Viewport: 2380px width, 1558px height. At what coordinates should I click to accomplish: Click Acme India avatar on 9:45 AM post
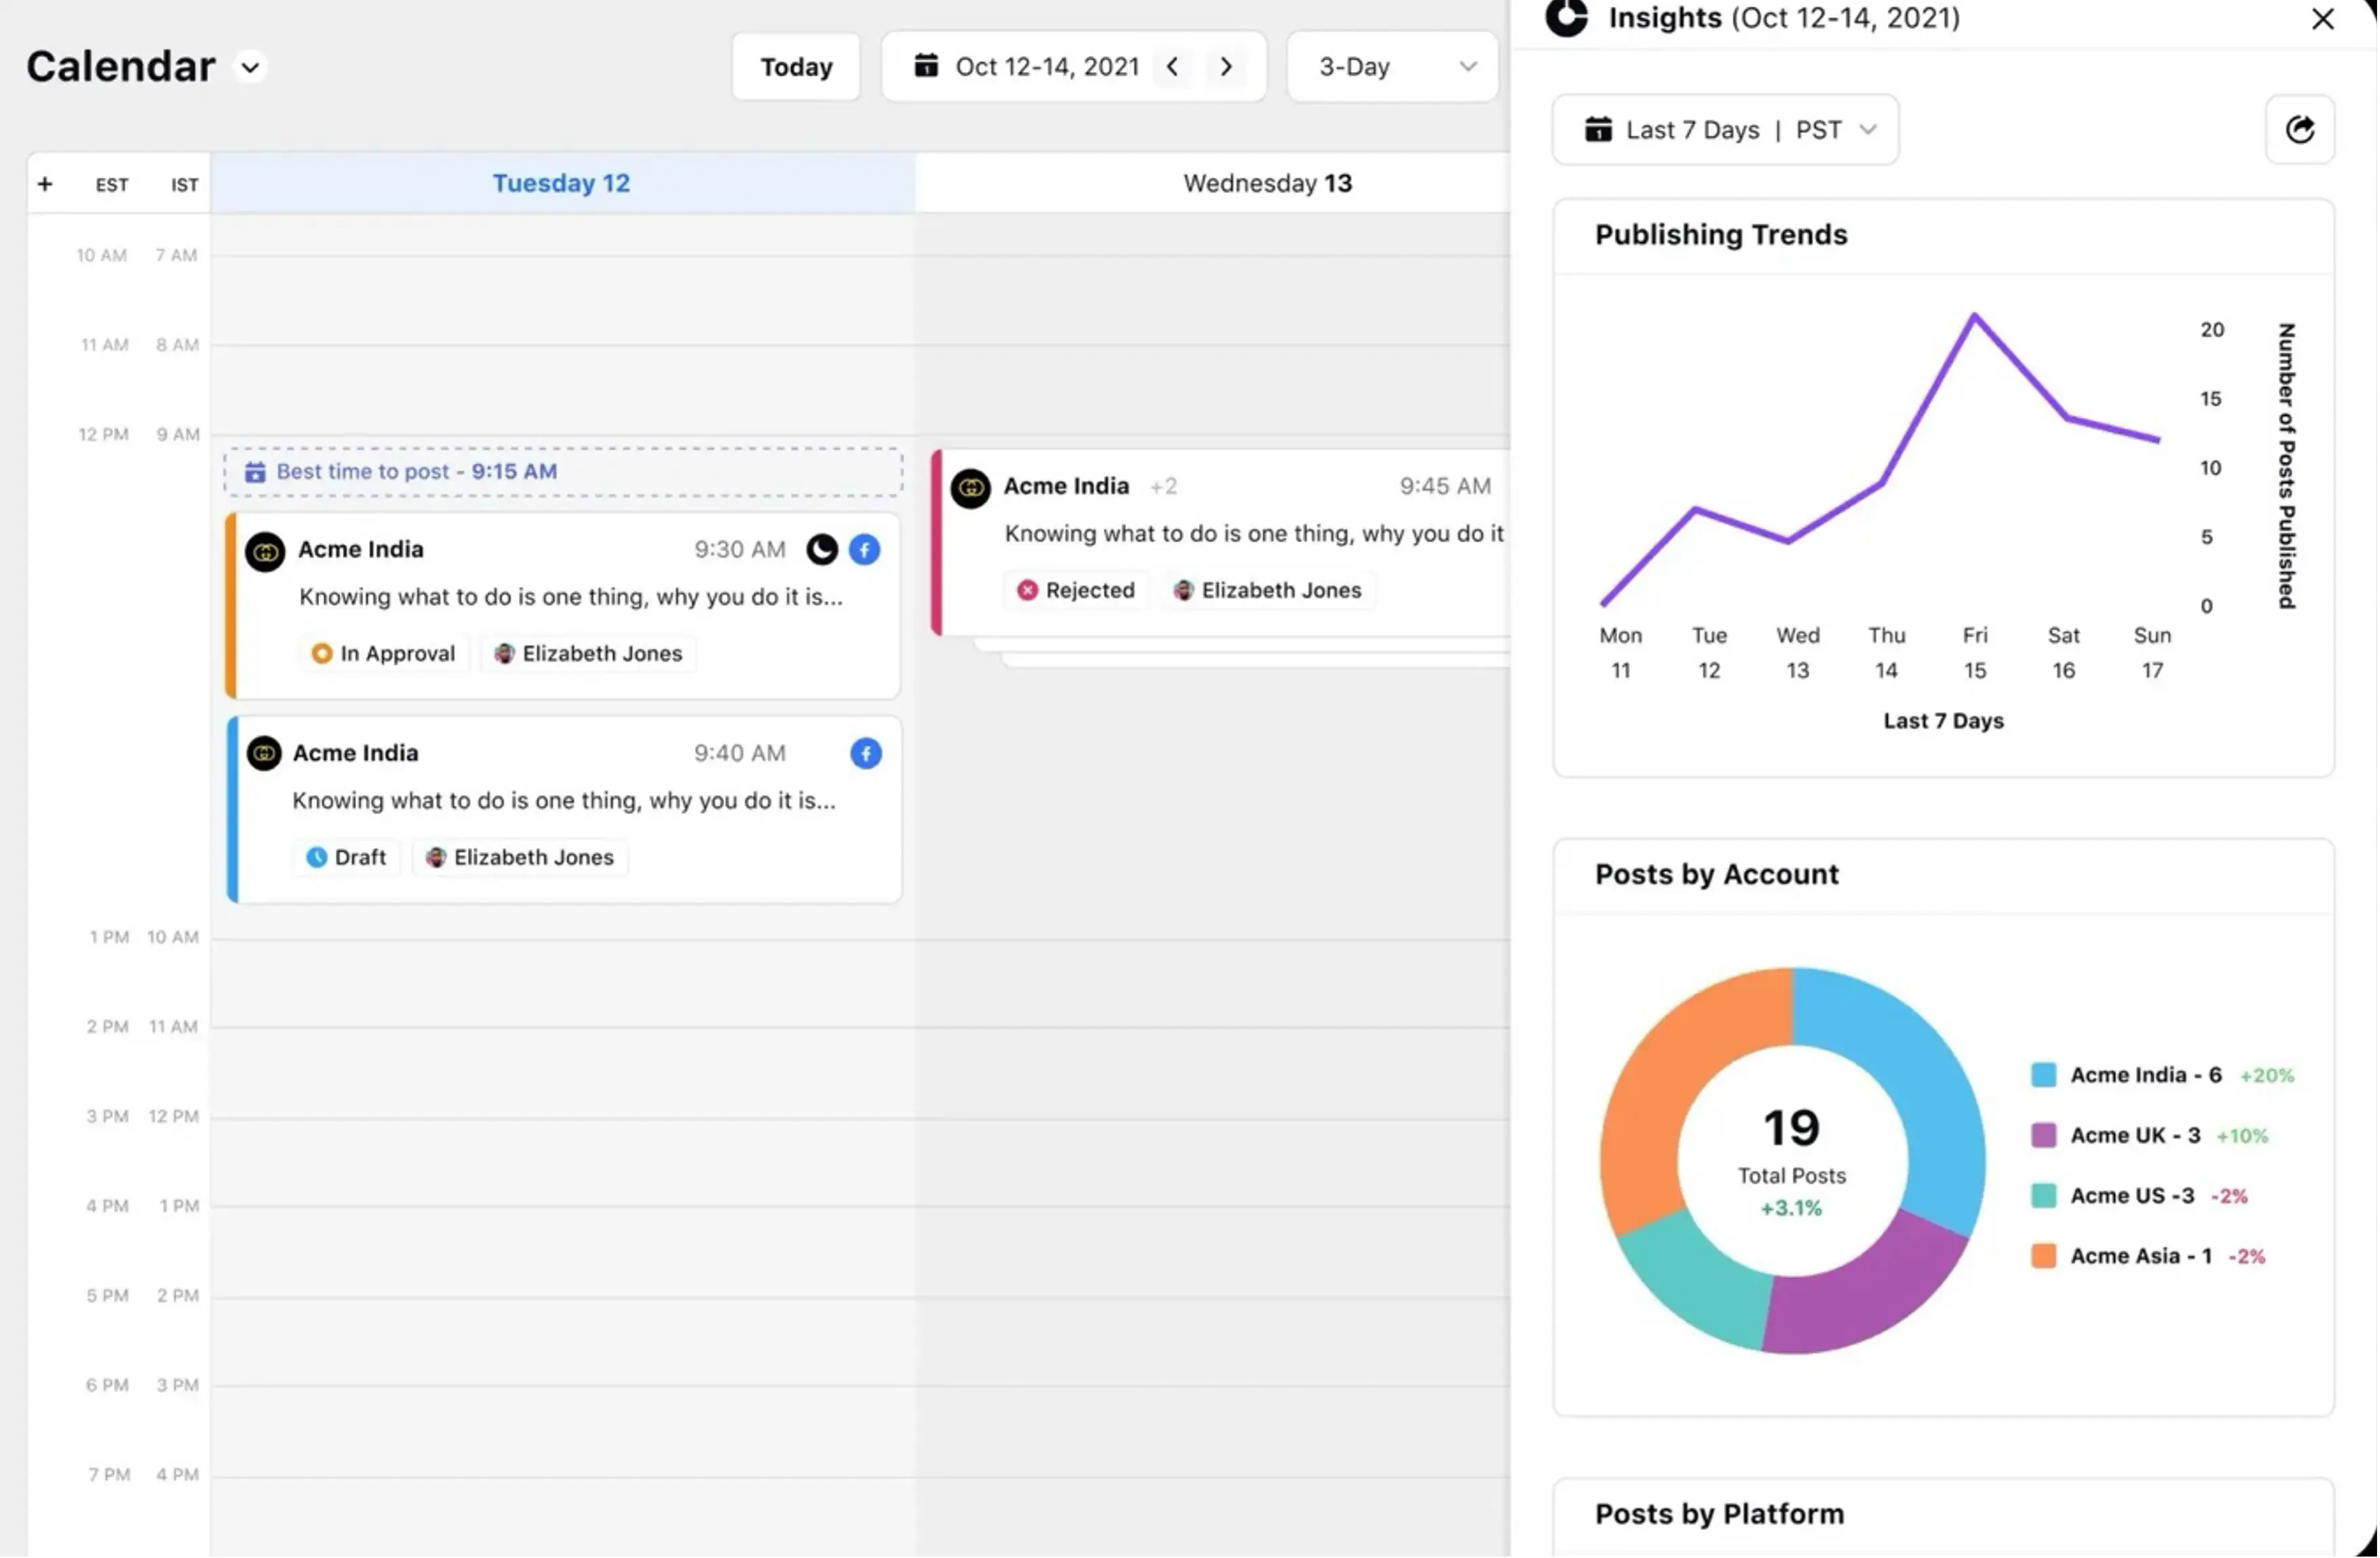(970, 488)
